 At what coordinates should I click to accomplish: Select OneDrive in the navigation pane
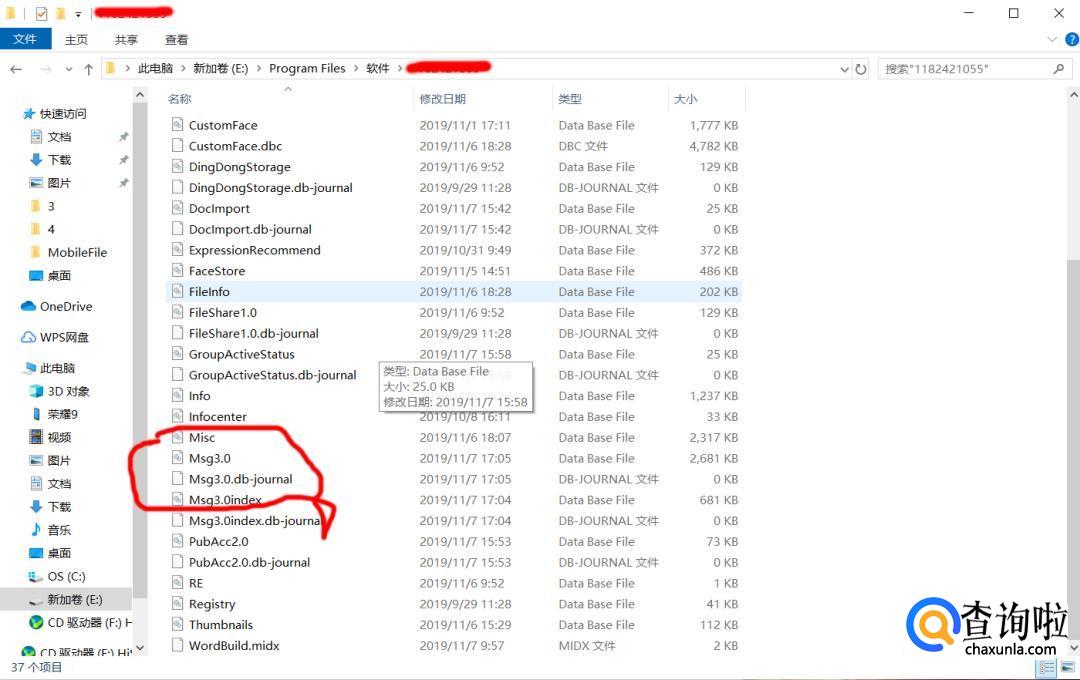pos(66,306)
